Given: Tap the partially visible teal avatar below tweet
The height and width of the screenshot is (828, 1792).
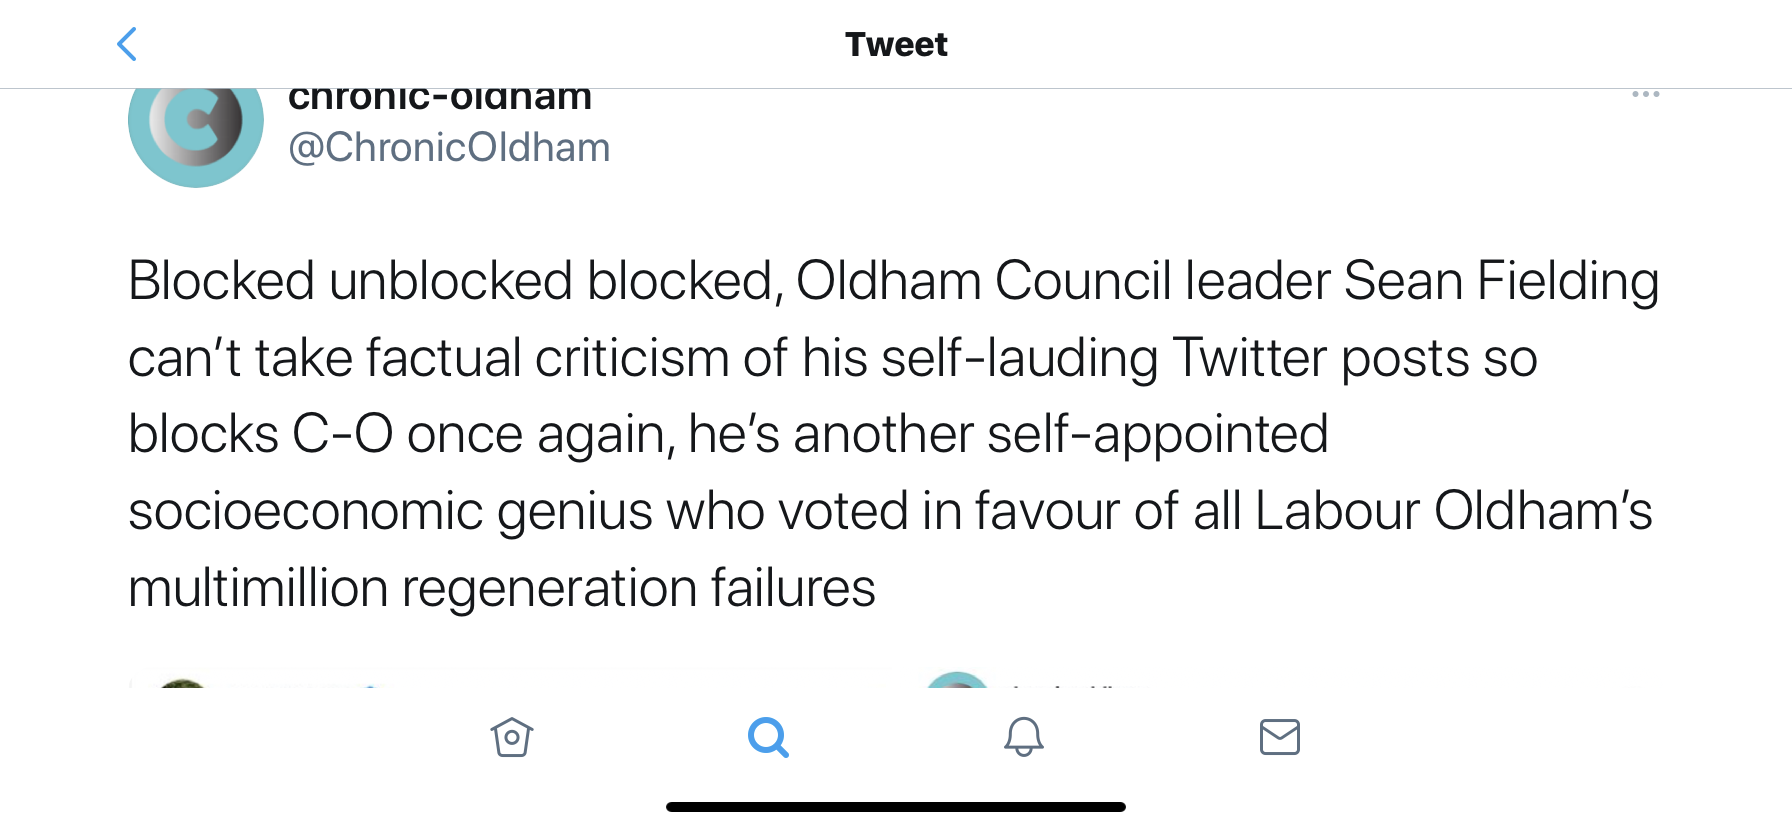Looking at the screenshot, I should tap(957, 680).
